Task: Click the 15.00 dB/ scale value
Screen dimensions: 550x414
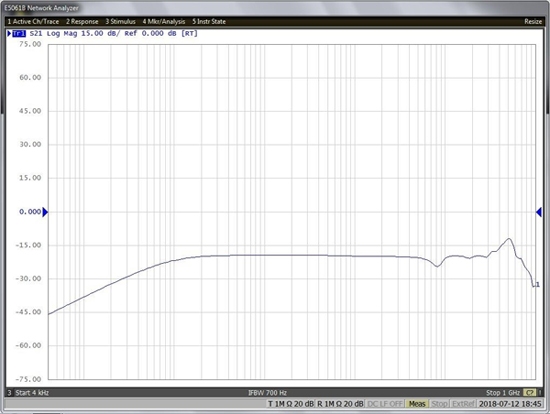Action: pyautogui.click(x=101, y=34)
